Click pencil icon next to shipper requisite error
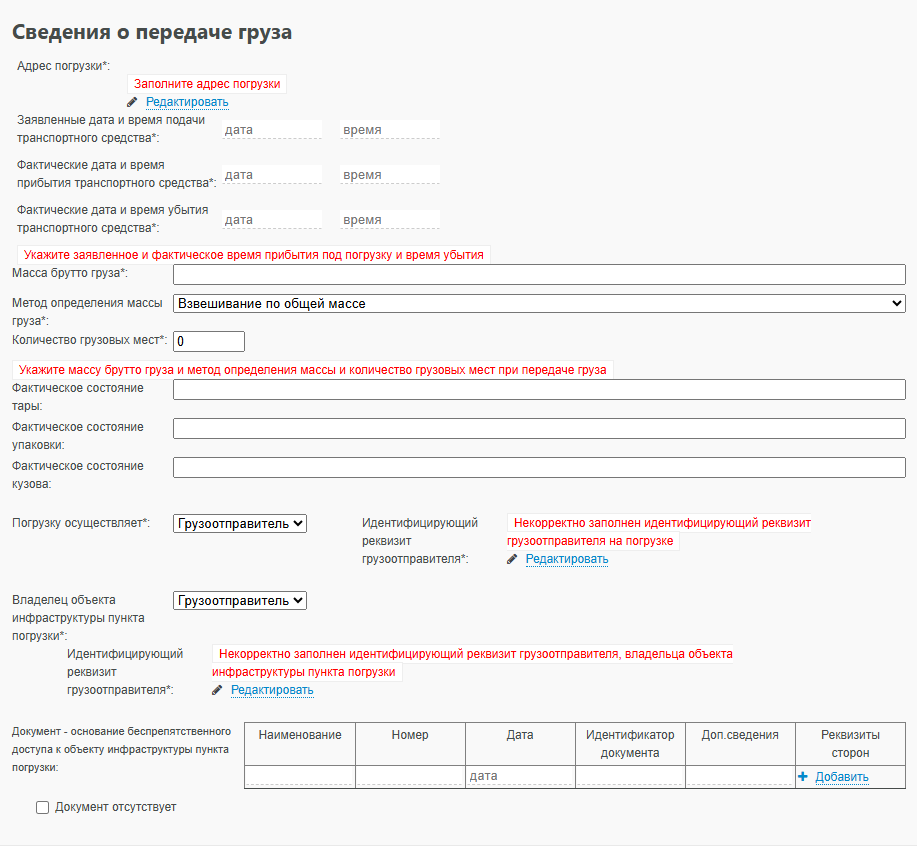 click(512, 560)
